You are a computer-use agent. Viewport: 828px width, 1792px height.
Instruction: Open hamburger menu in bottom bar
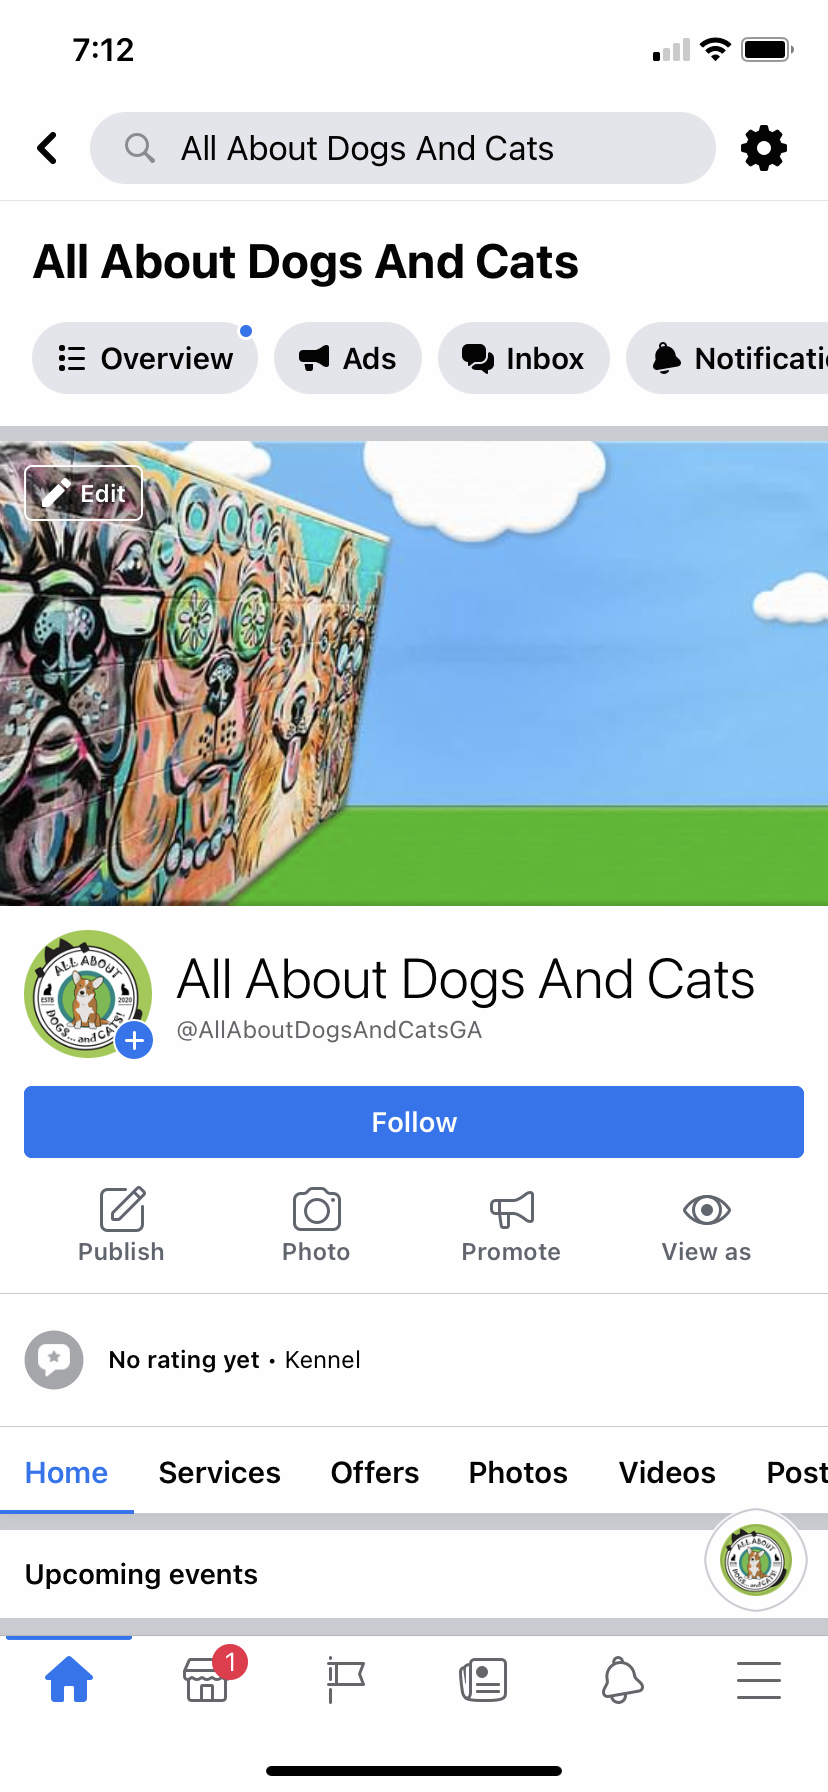click(x=759, y=1680)
